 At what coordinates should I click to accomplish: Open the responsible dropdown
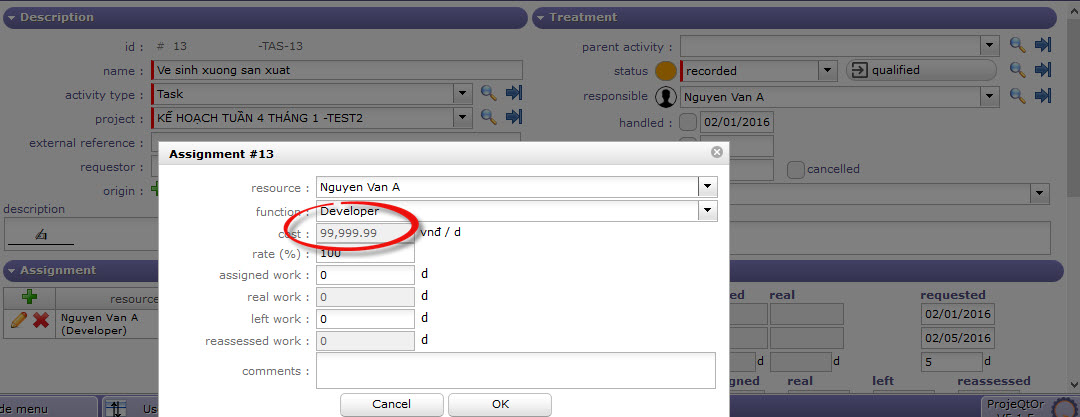pyautogui.click(x=990, y=96)
